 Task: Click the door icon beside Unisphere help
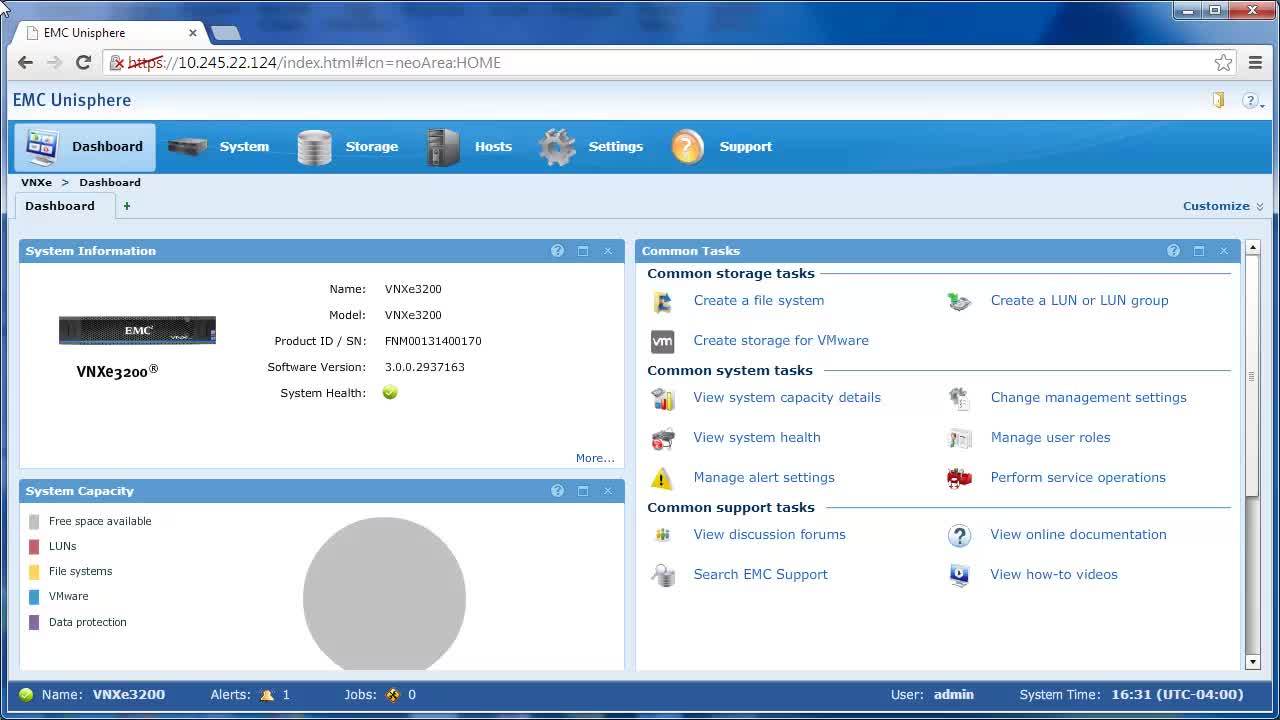[1218, 100]
